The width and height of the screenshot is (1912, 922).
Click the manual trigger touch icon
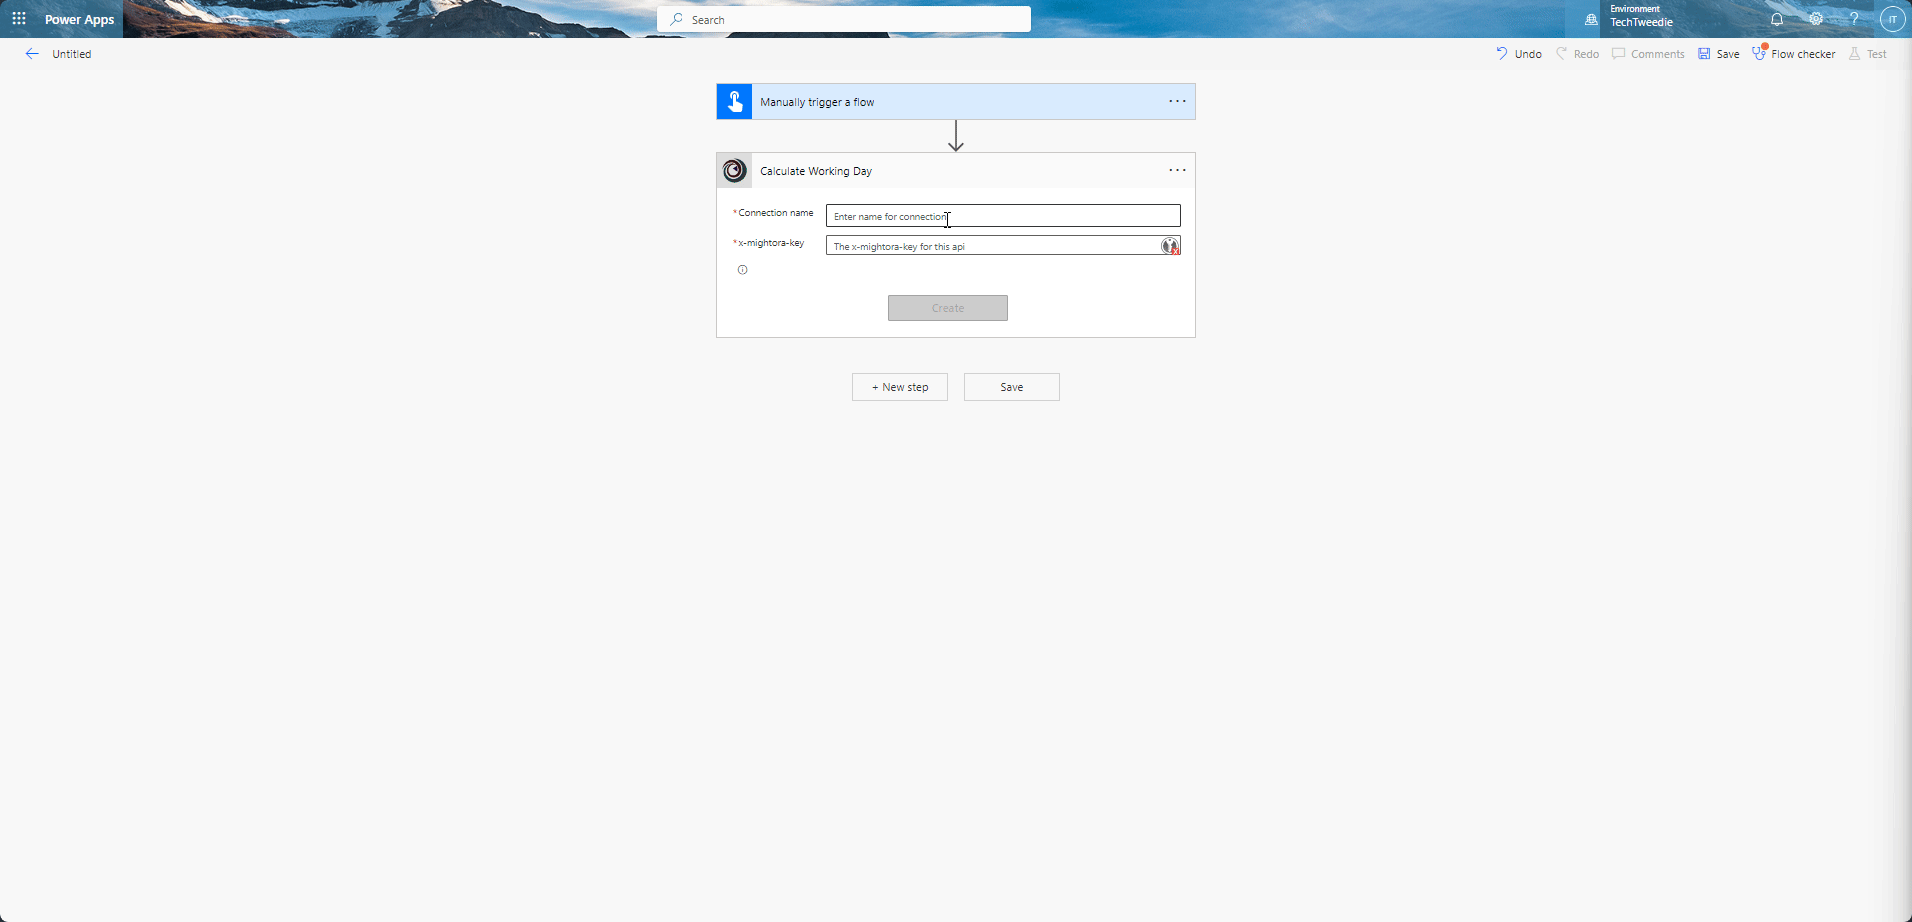coord(735,101)
